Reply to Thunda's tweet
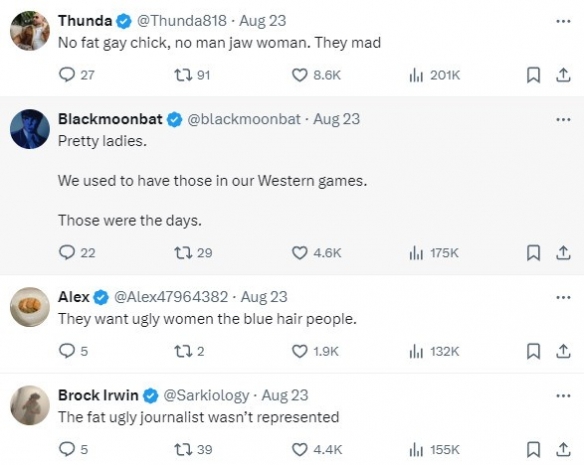Screen dimensions: 584x465 coord(76,75)
